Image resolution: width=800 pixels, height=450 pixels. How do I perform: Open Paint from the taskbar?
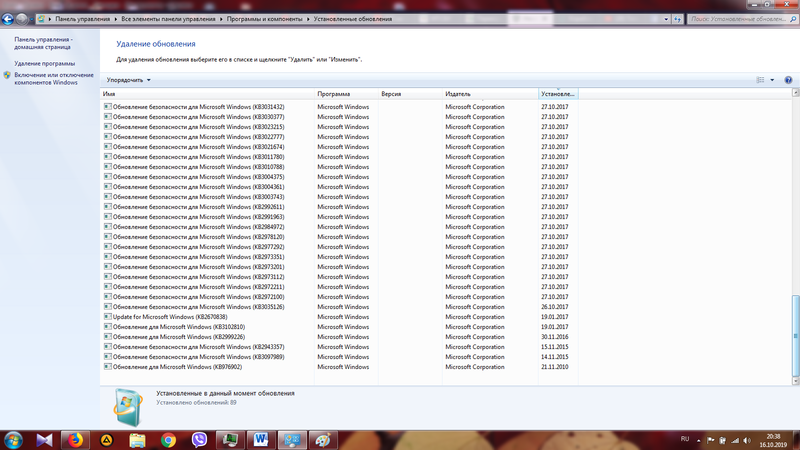pyautogui.click(x=323, y=440)
